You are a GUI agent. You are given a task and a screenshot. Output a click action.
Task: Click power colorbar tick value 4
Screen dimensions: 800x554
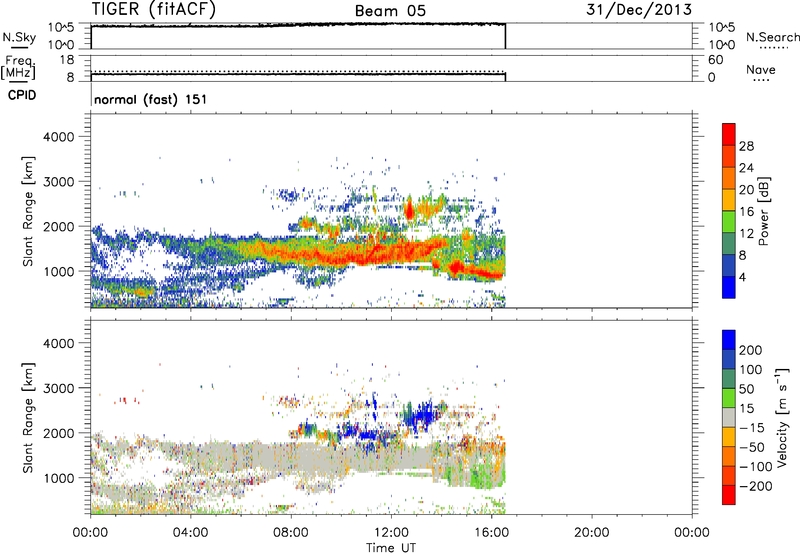point(742,277)
